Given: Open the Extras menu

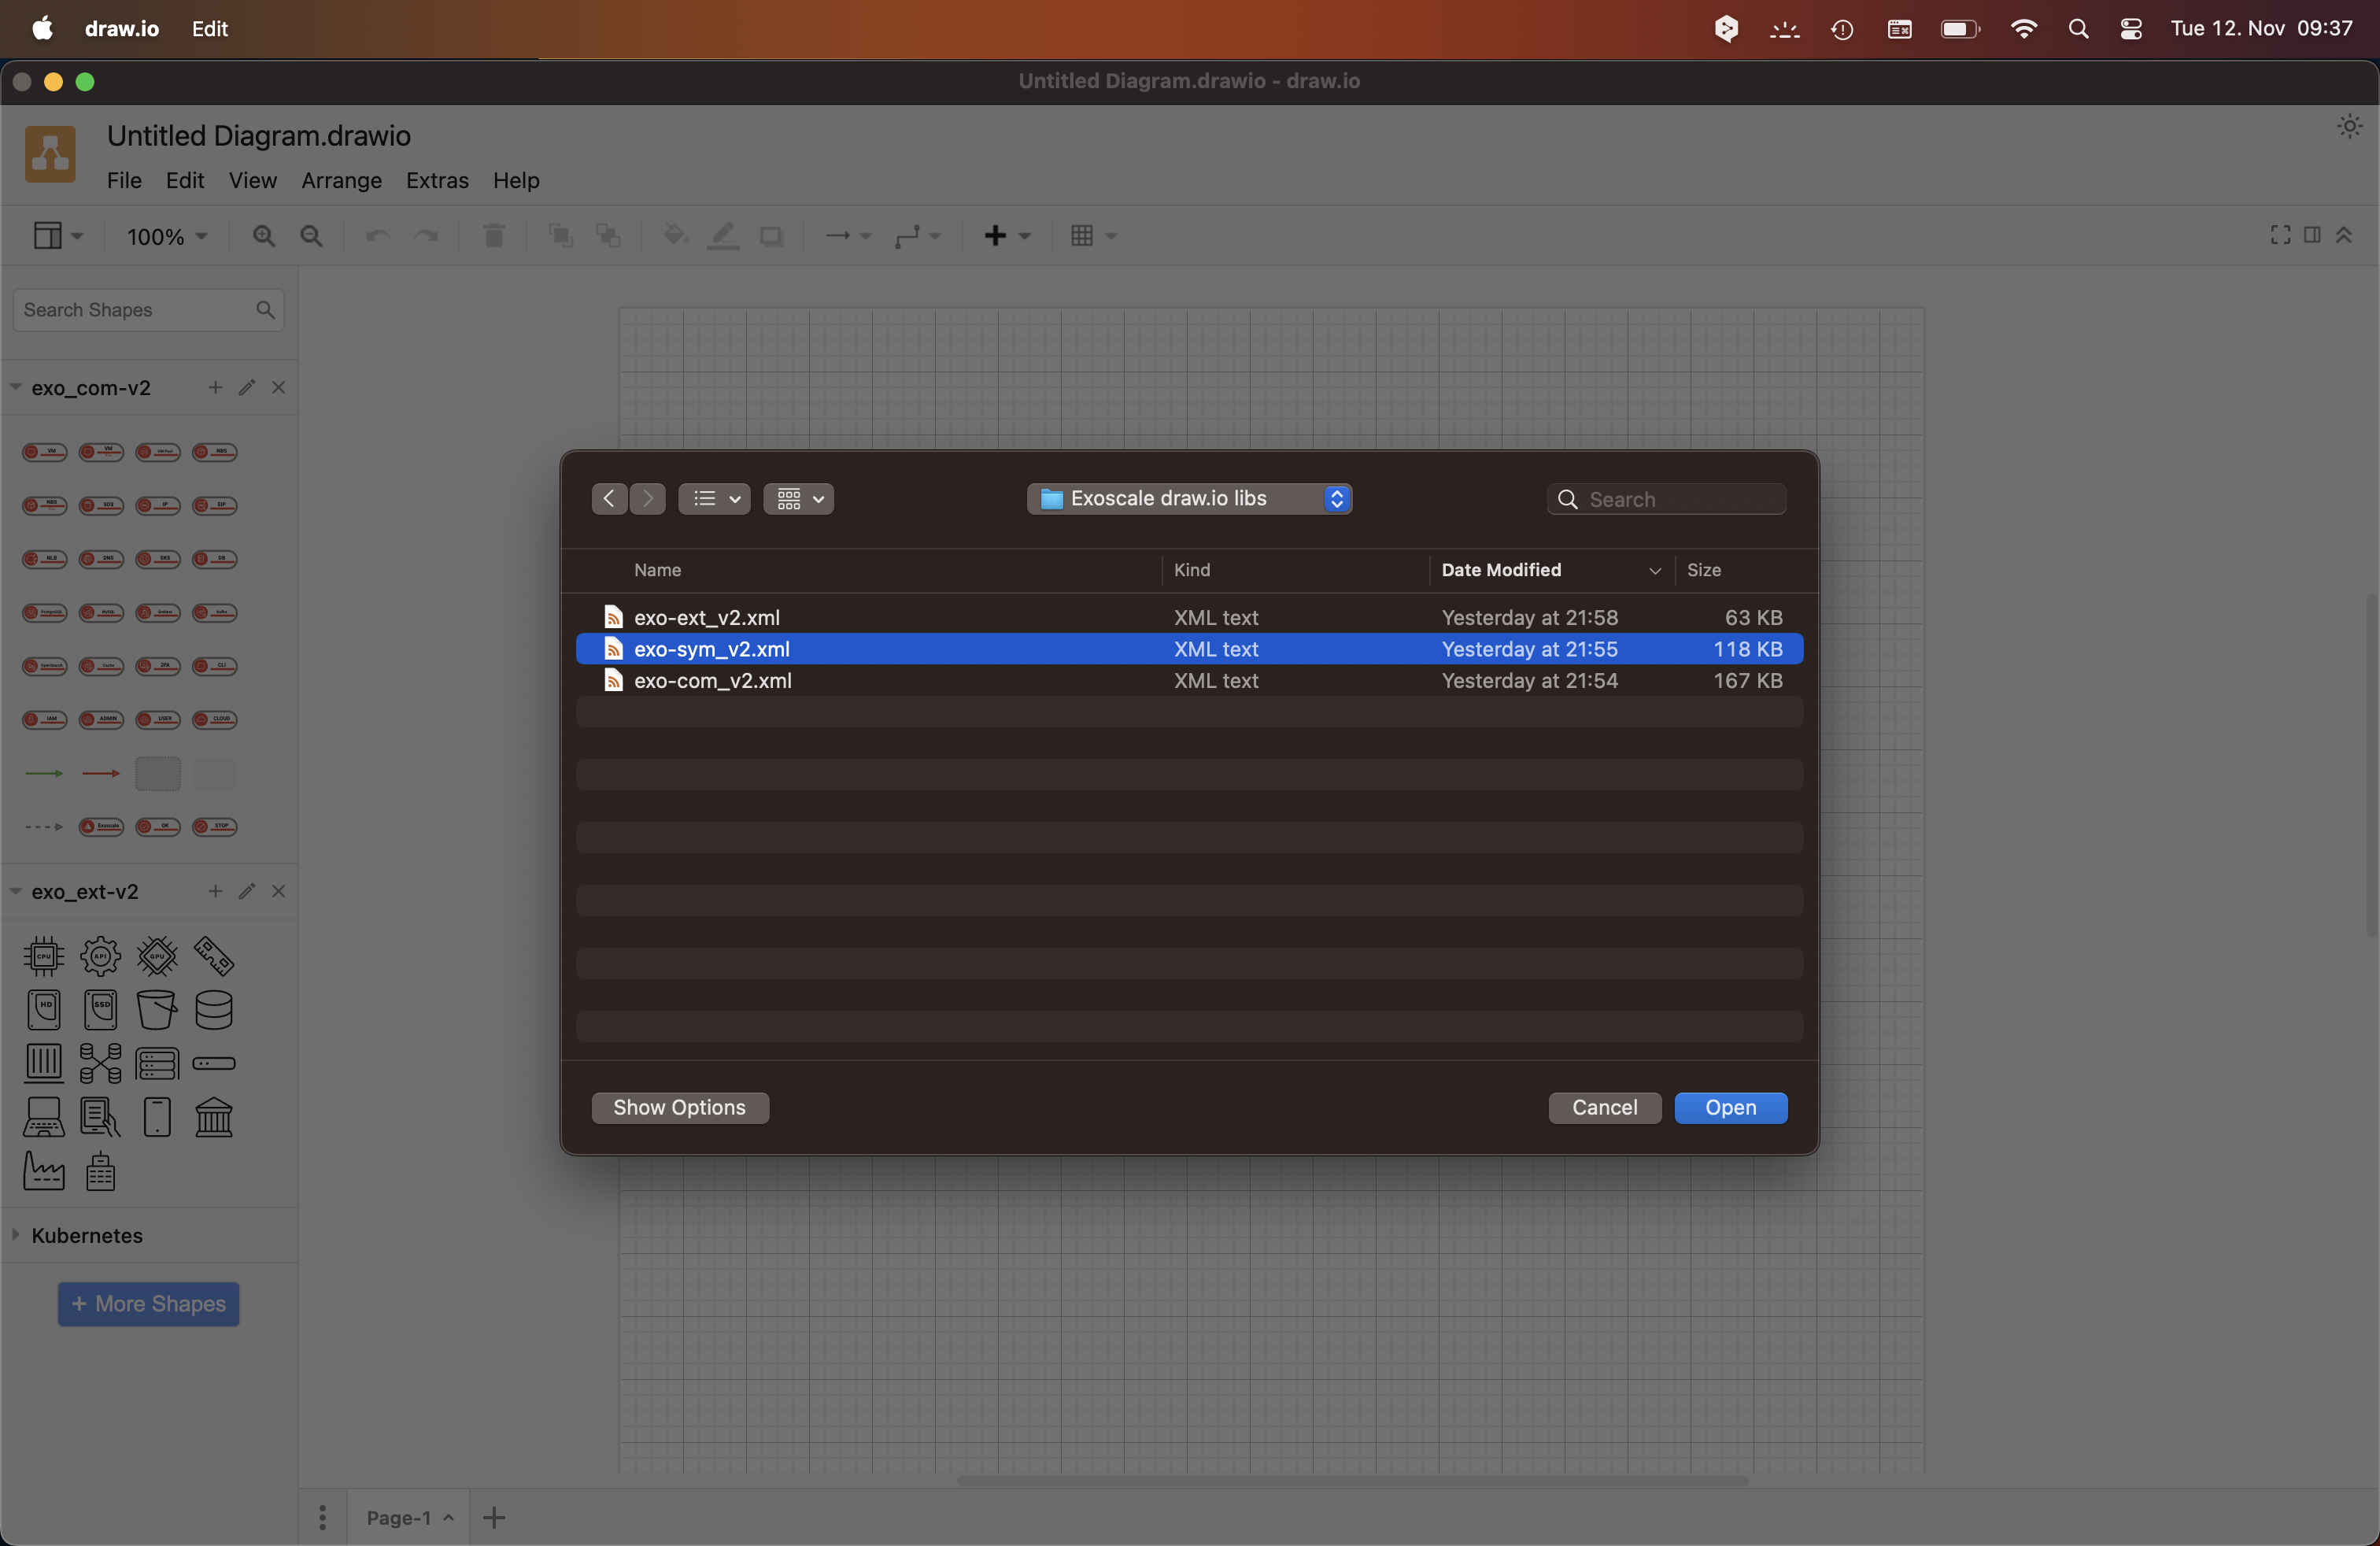Looking at the screenshot, I should [x=437, y=180].
